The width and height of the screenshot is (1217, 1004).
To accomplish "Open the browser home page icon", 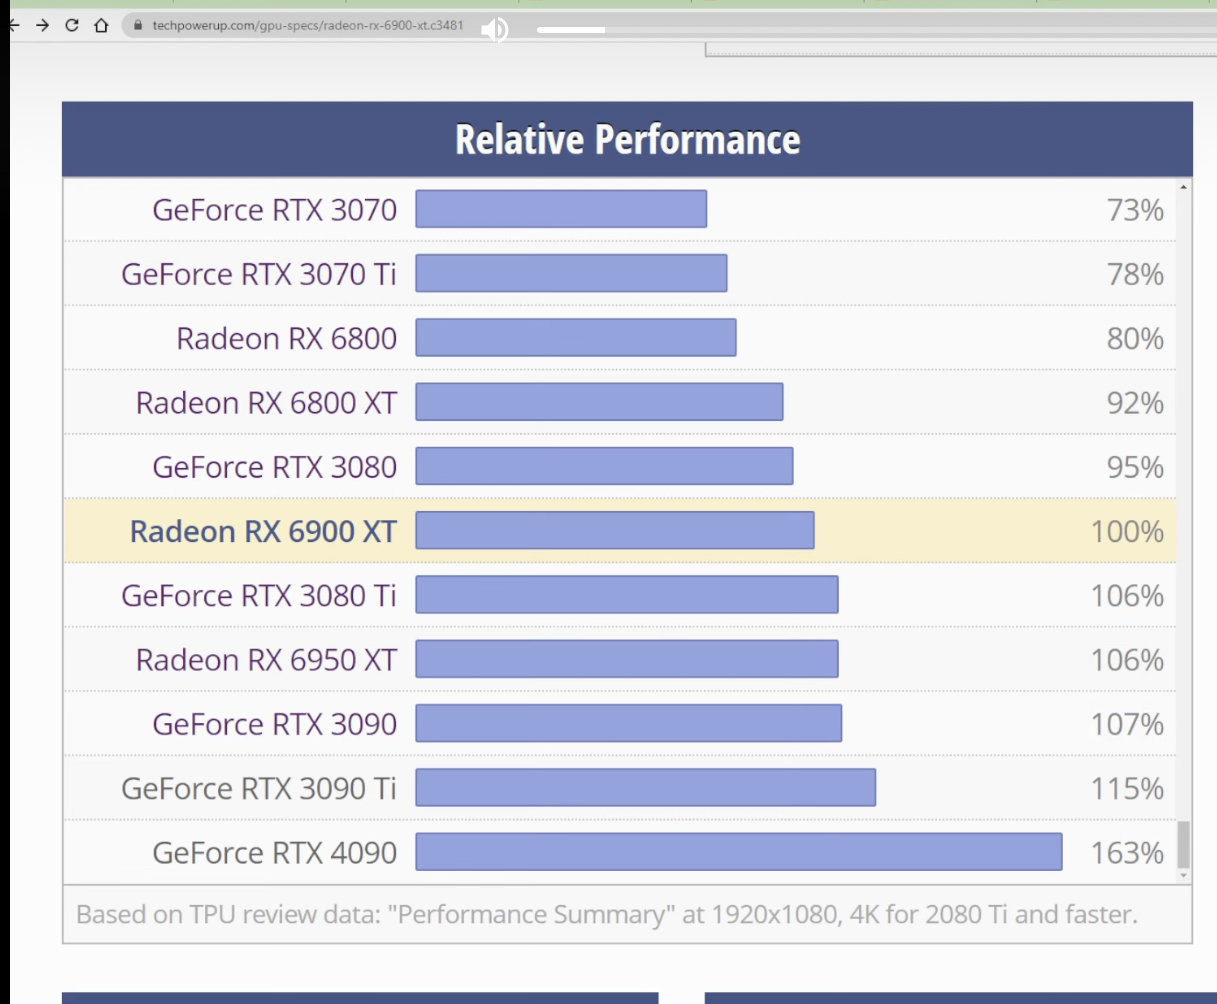I will [101, 26].
